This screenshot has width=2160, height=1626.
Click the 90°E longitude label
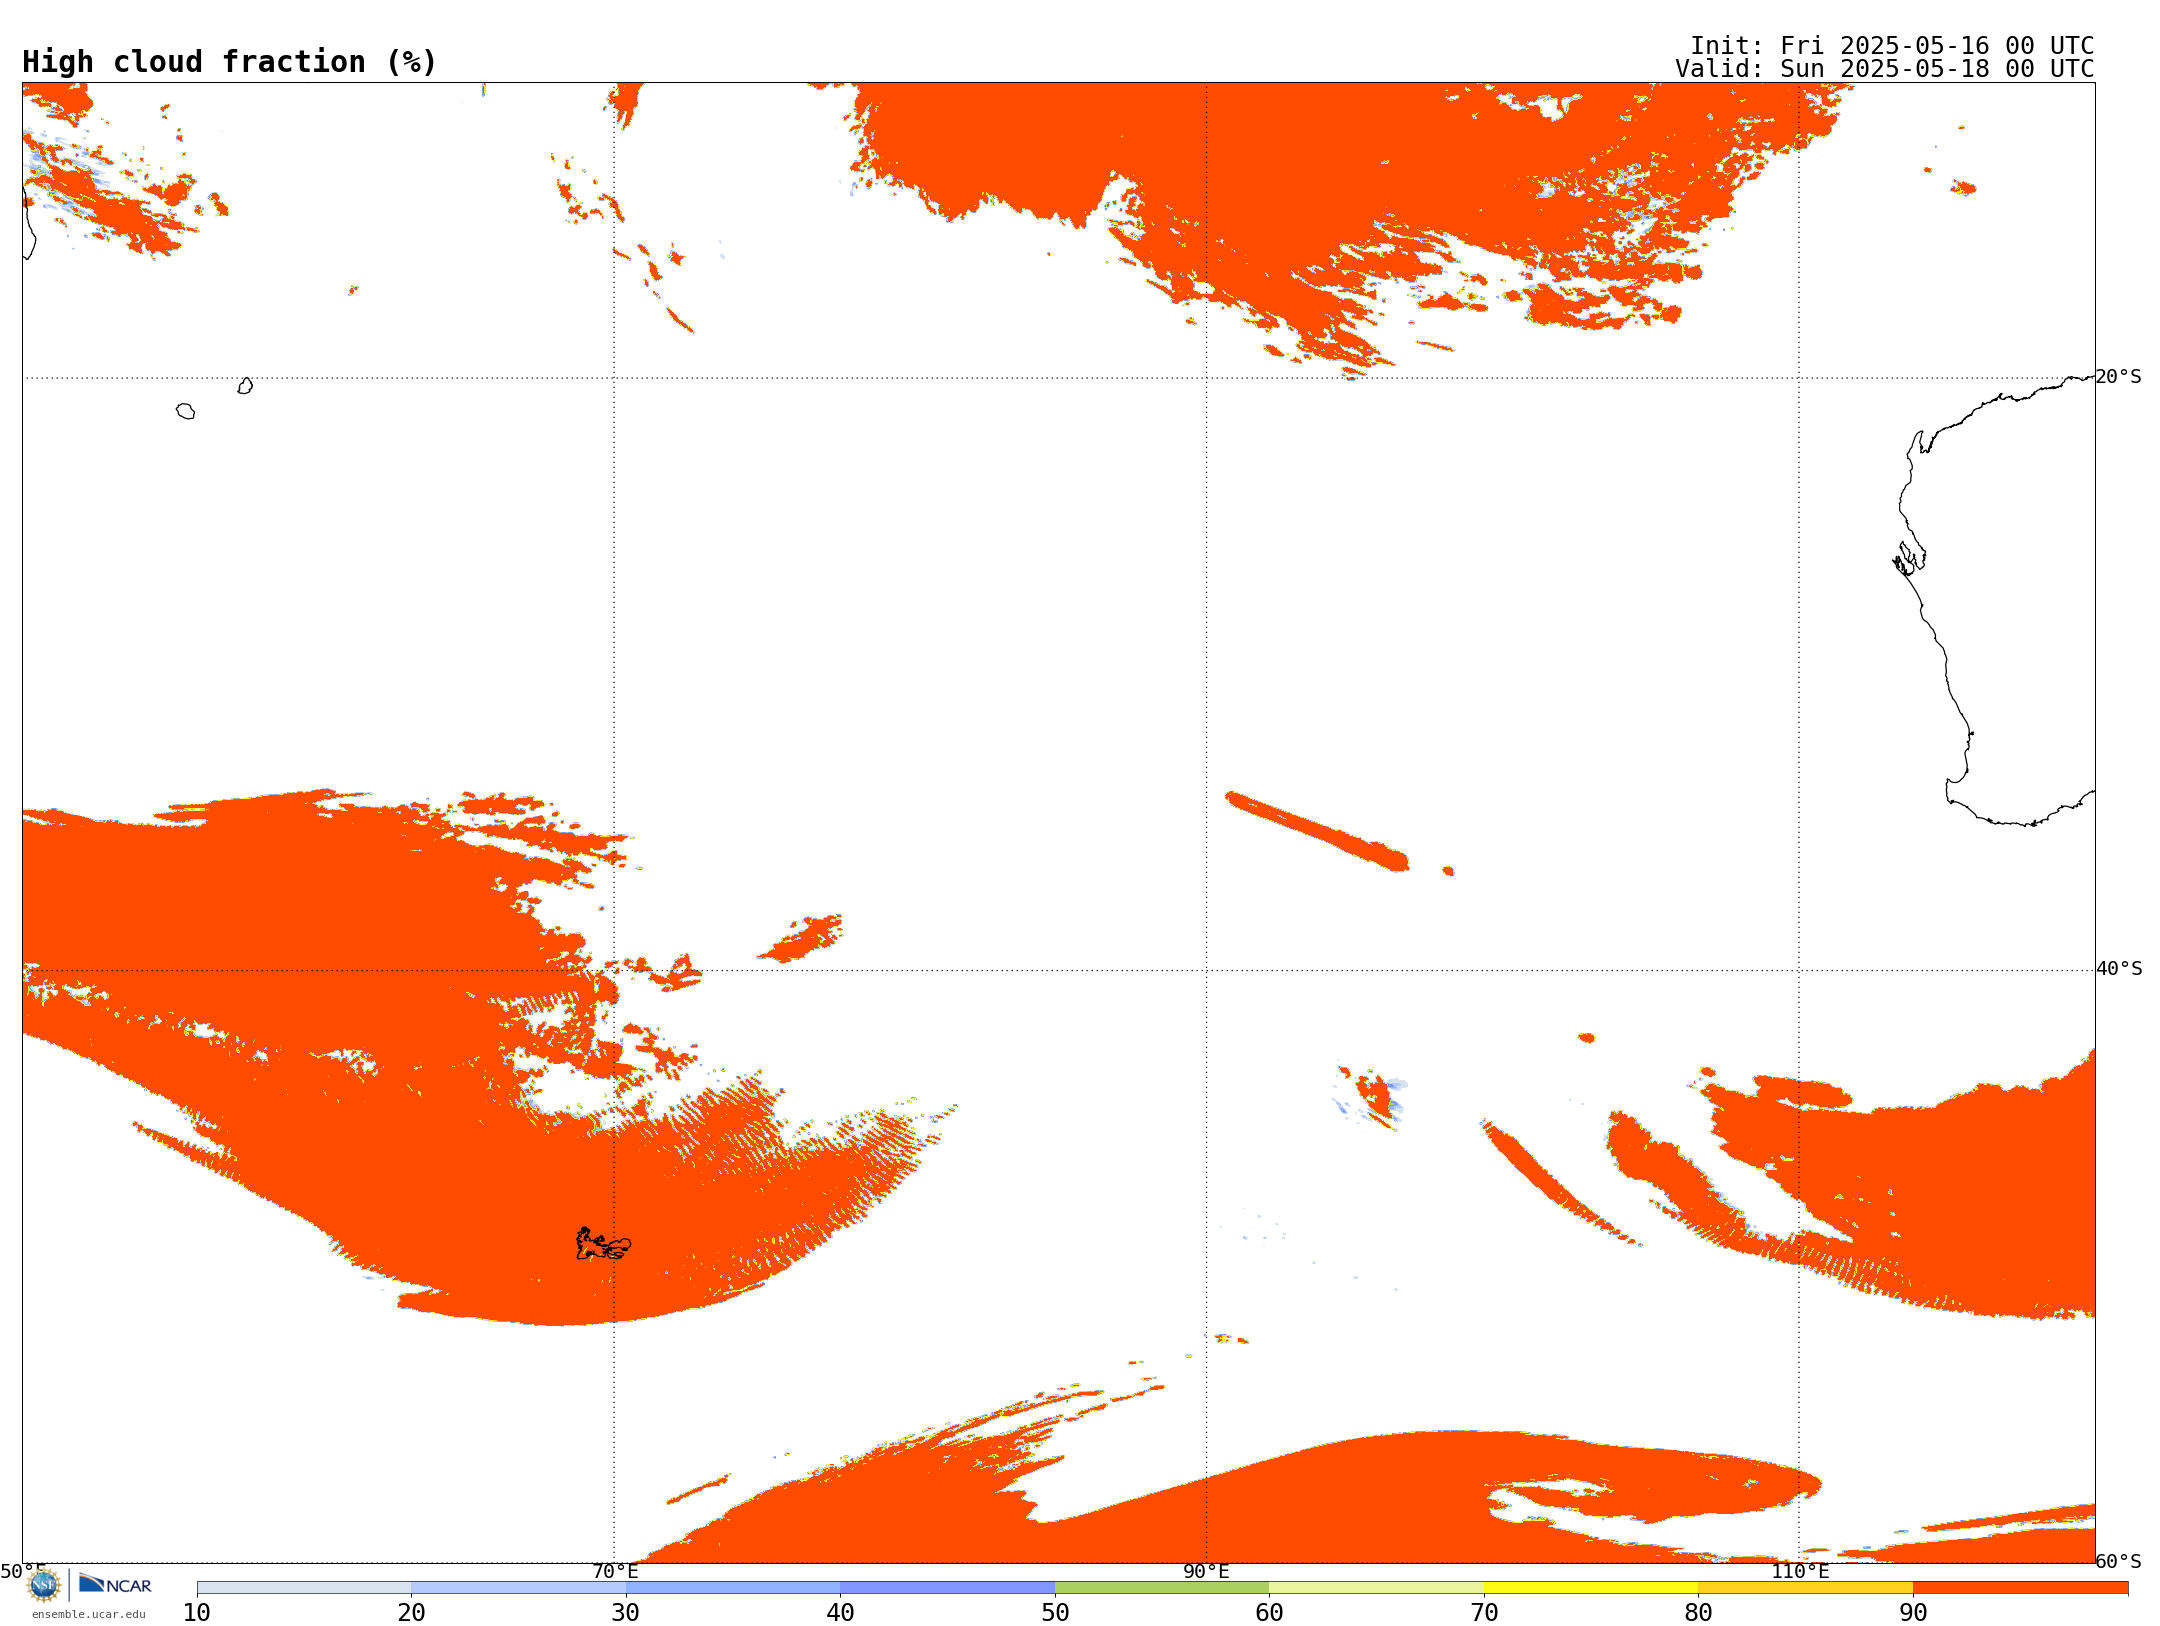(1206, 1571)
